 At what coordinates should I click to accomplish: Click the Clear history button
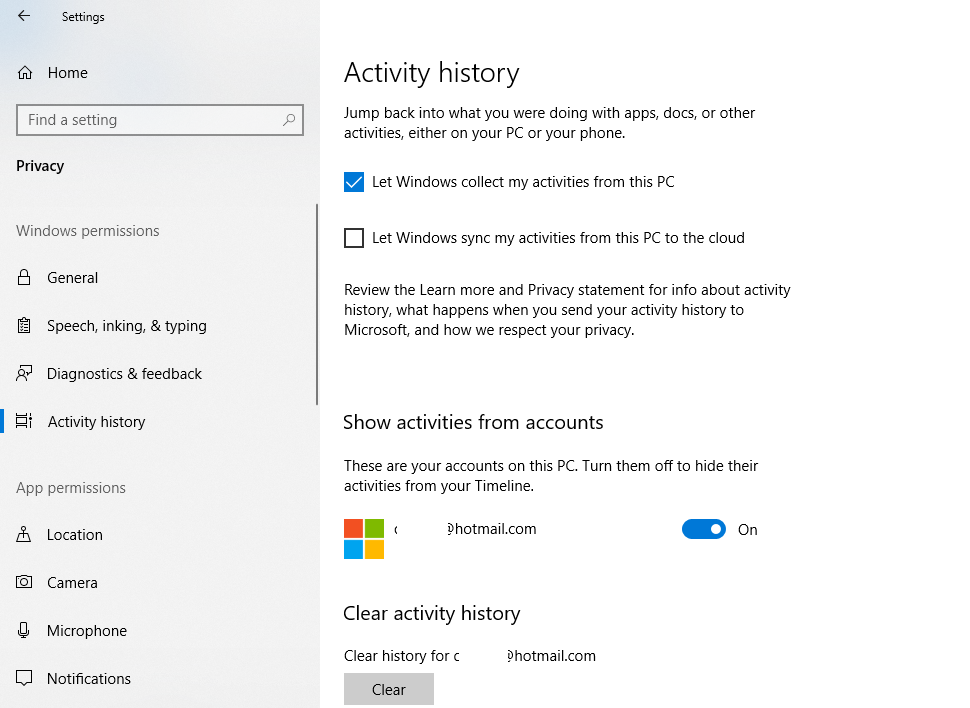pyautogui.click(x=388, y=689)
